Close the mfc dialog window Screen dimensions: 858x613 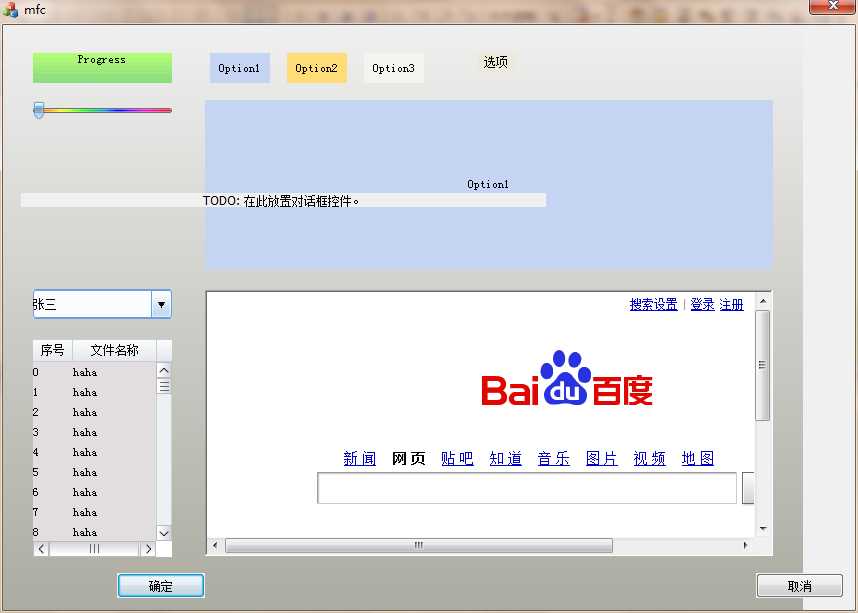pyautogui.click(x=833, y=6)
